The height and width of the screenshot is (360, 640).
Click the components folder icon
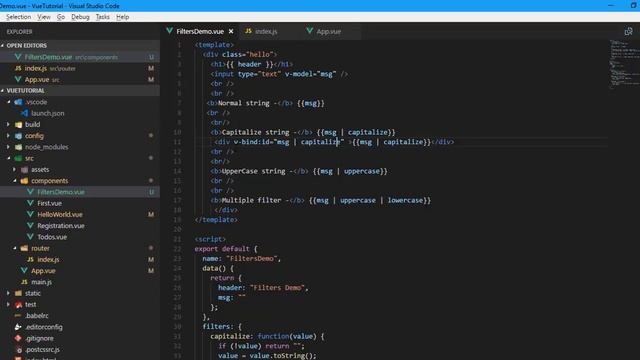24,181
